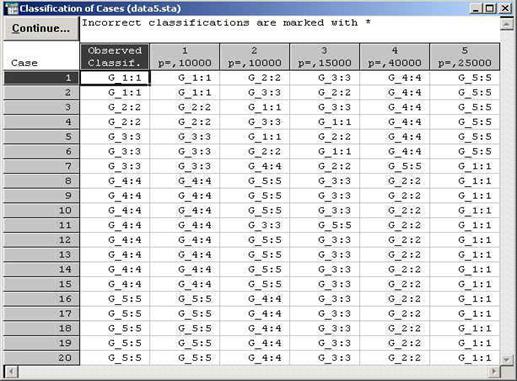
Task: Click case 4 column 3 cell G_1:1
Action: 325,122
